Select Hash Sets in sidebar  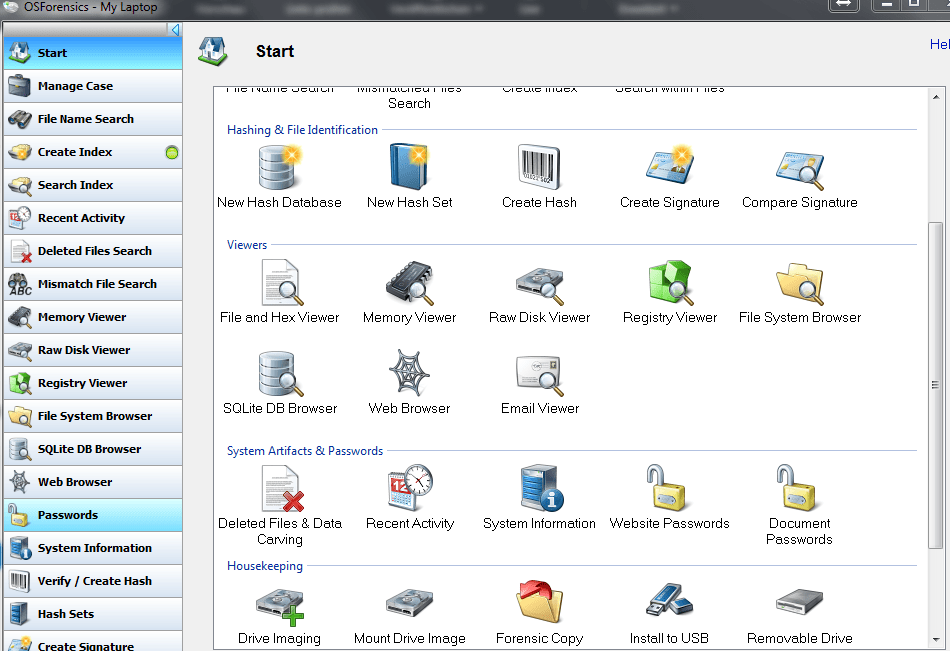pyautogui.click(x=93, y=614)
